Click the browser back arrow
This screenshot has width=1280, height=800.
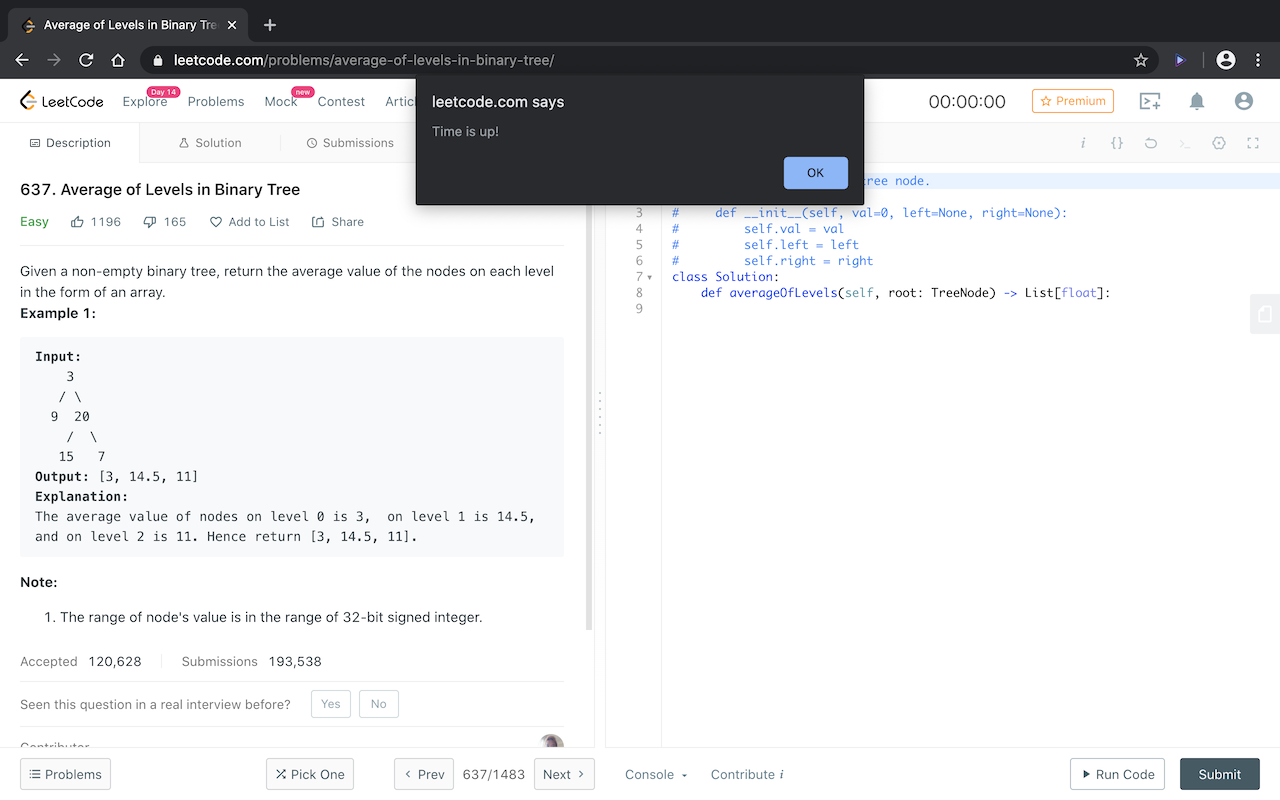[x=22, y=60]
